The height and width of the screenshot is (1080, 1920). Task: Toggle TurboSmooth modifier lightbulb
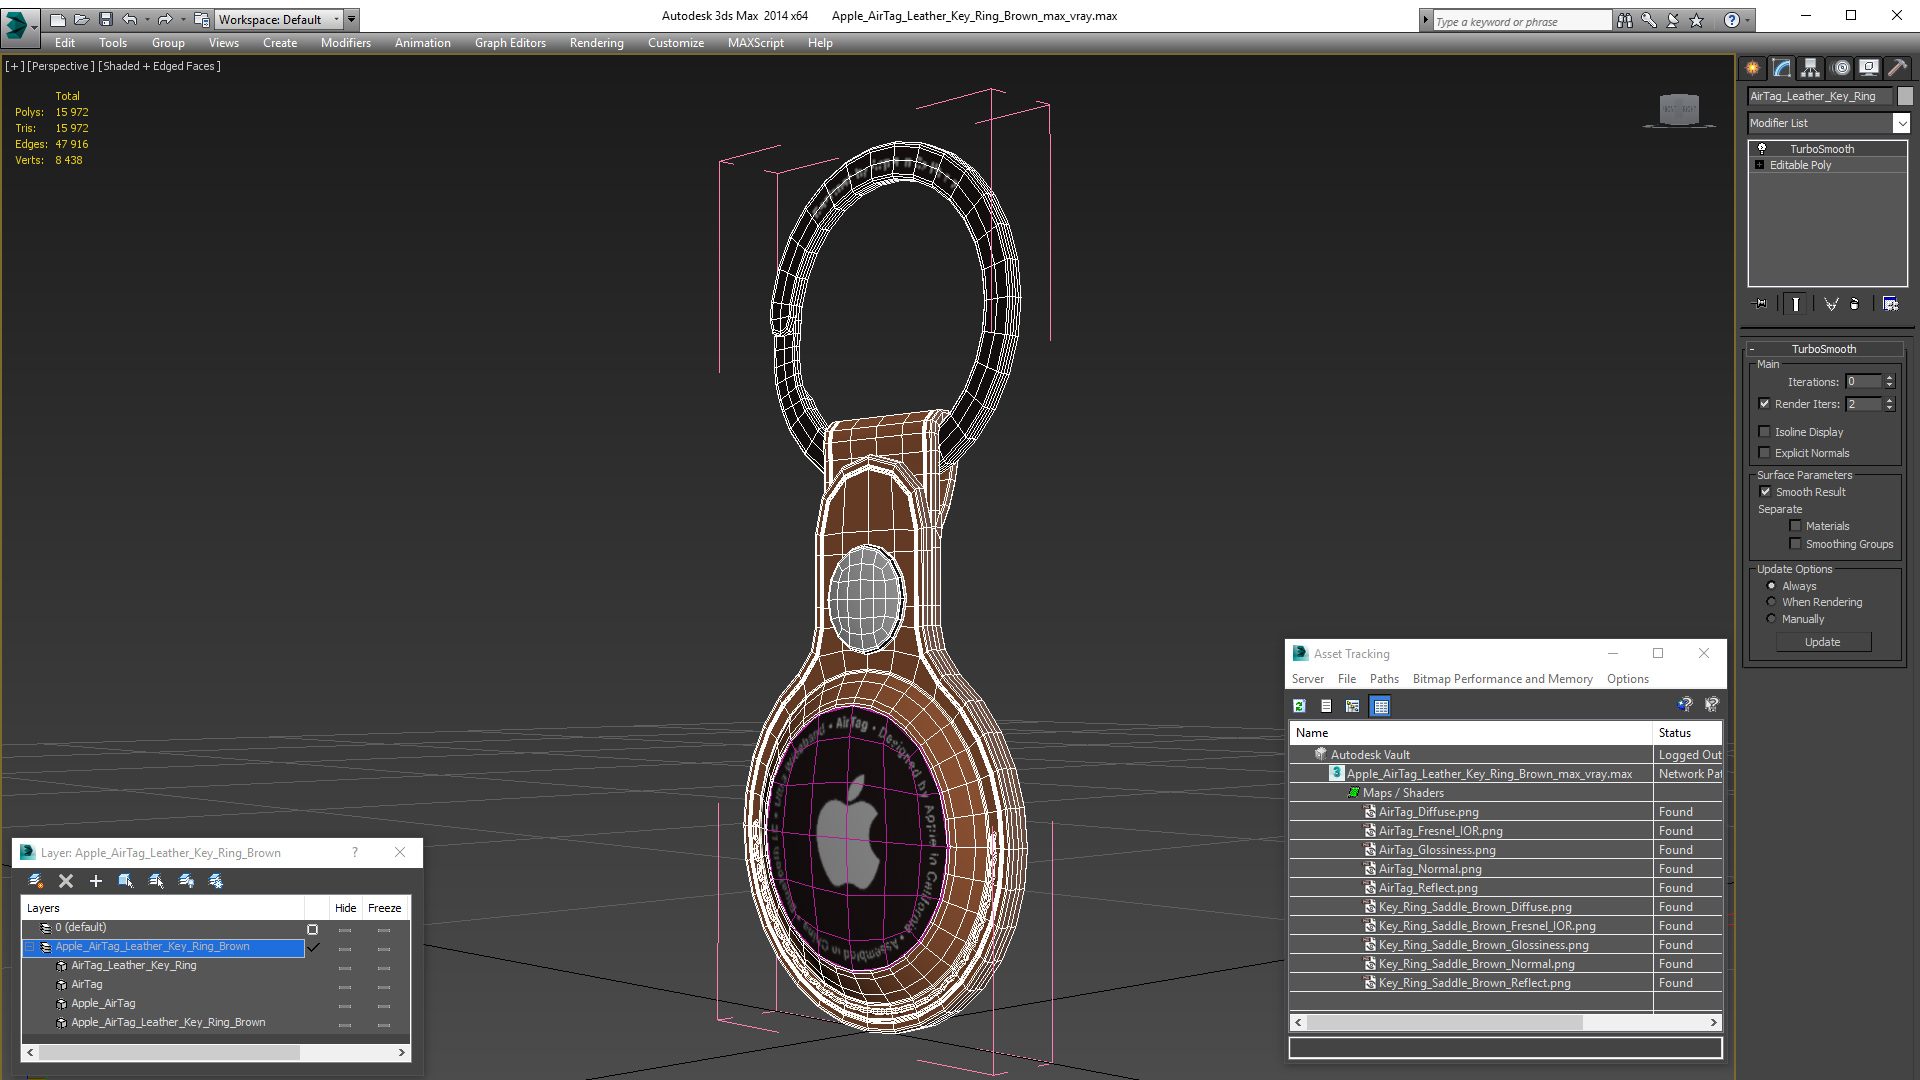[1762, 148]
